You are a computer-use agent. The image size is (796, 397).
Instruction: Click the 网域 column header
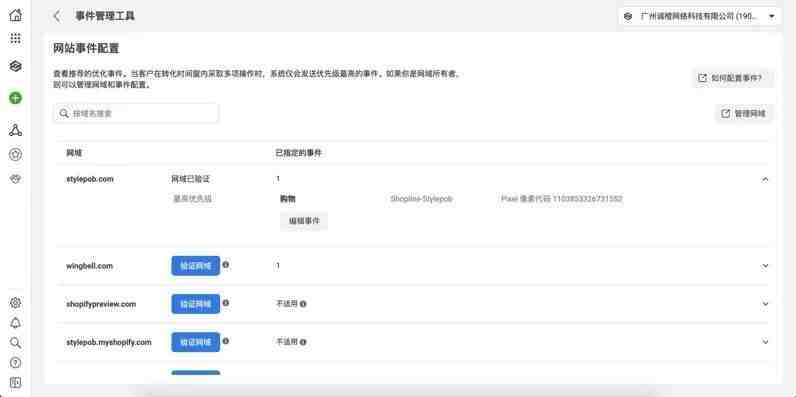74,153
